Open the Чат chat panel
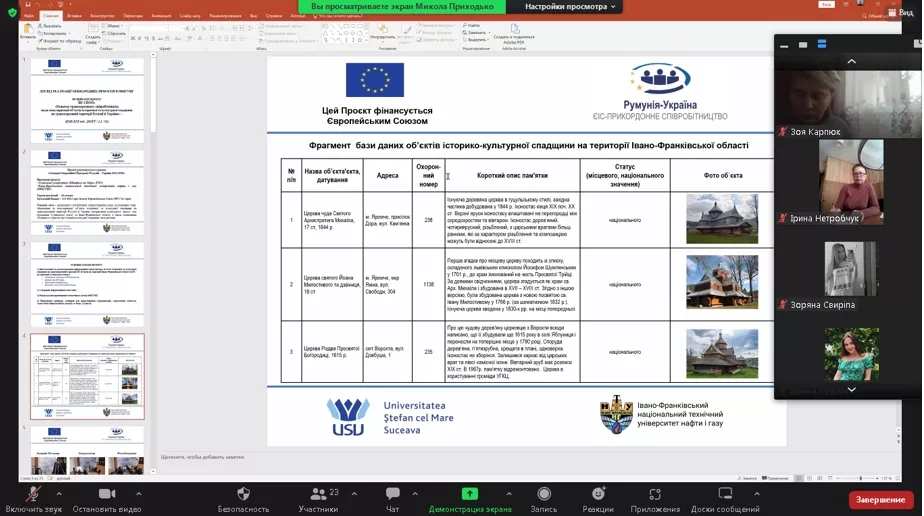Screen dimensions: 924x516 coord(392,494)
